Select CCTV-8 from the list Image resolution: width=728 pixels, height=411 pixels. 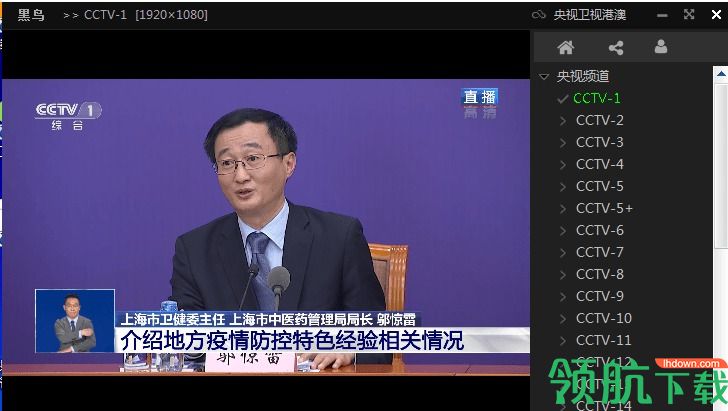click(x=599, y=274)
